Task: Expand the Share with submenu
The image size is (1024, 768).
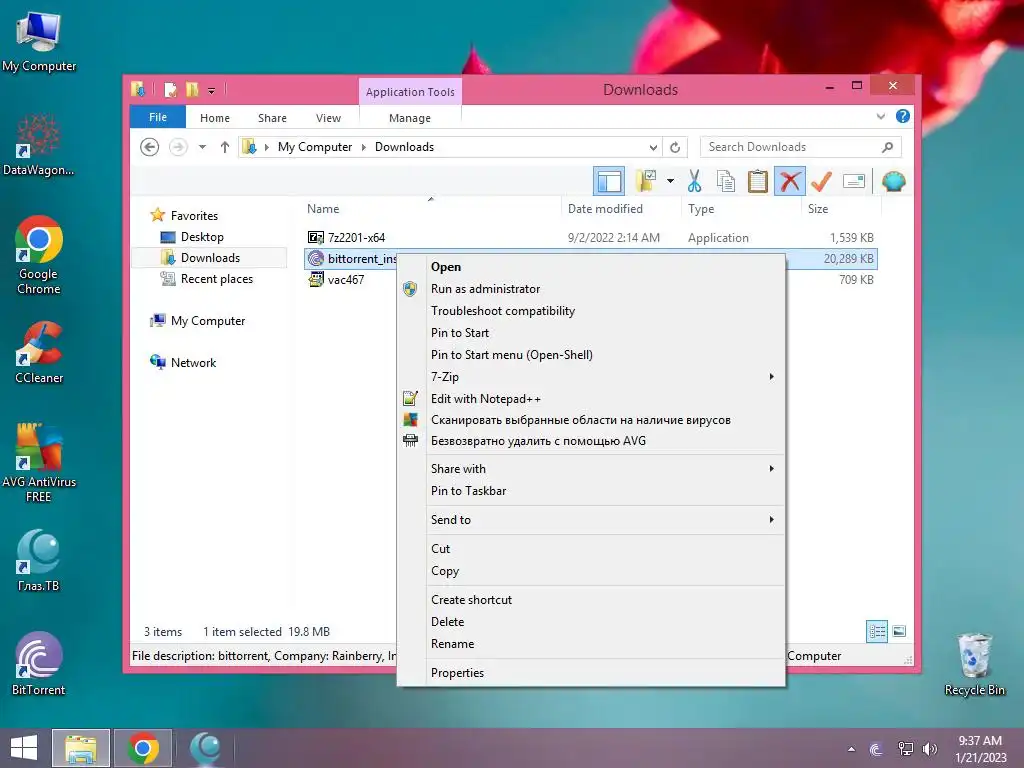Action: [x=591, y=469]
